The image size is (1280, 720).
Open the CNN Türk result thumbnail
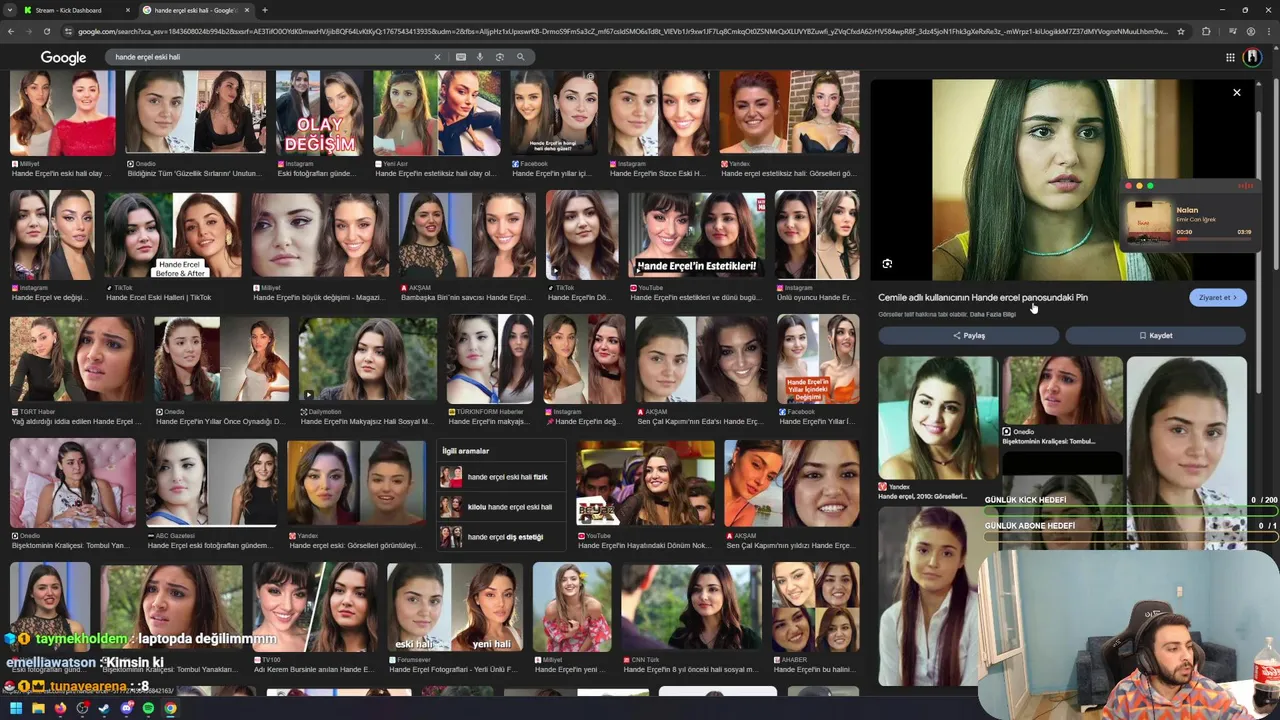[x=691, y=607]
